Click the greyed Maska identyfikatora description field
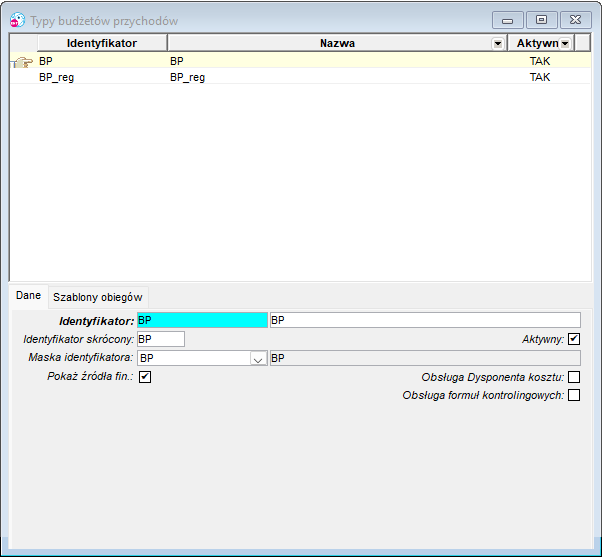Image resolution: width=602 pixels, height=558 pixels. (425, 358)
